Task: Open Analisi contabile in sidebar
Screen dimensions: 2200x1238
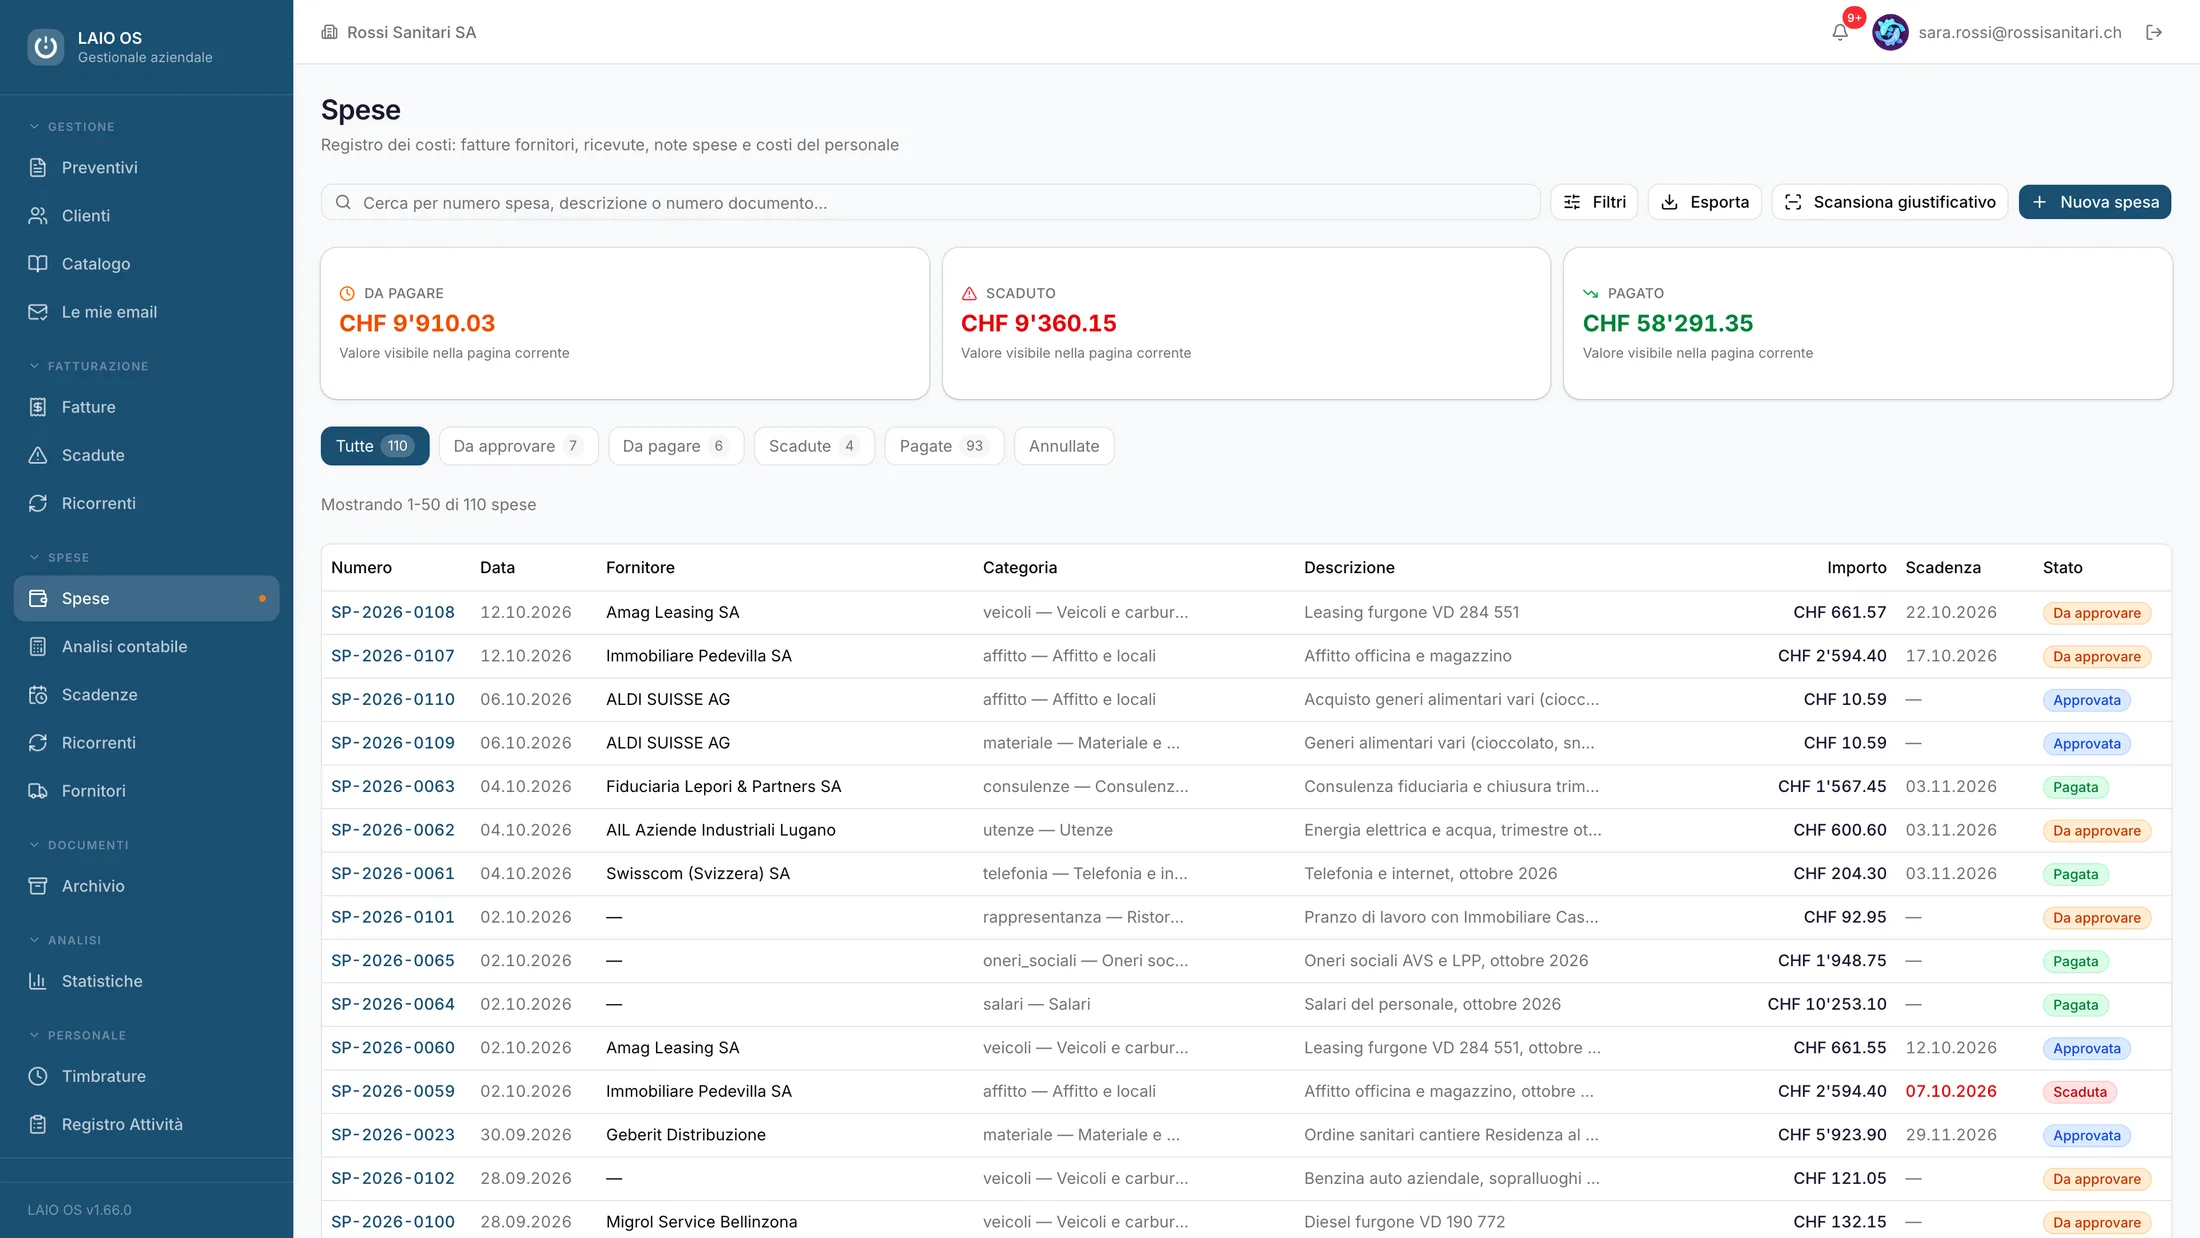Action: (x=146, y=646)
